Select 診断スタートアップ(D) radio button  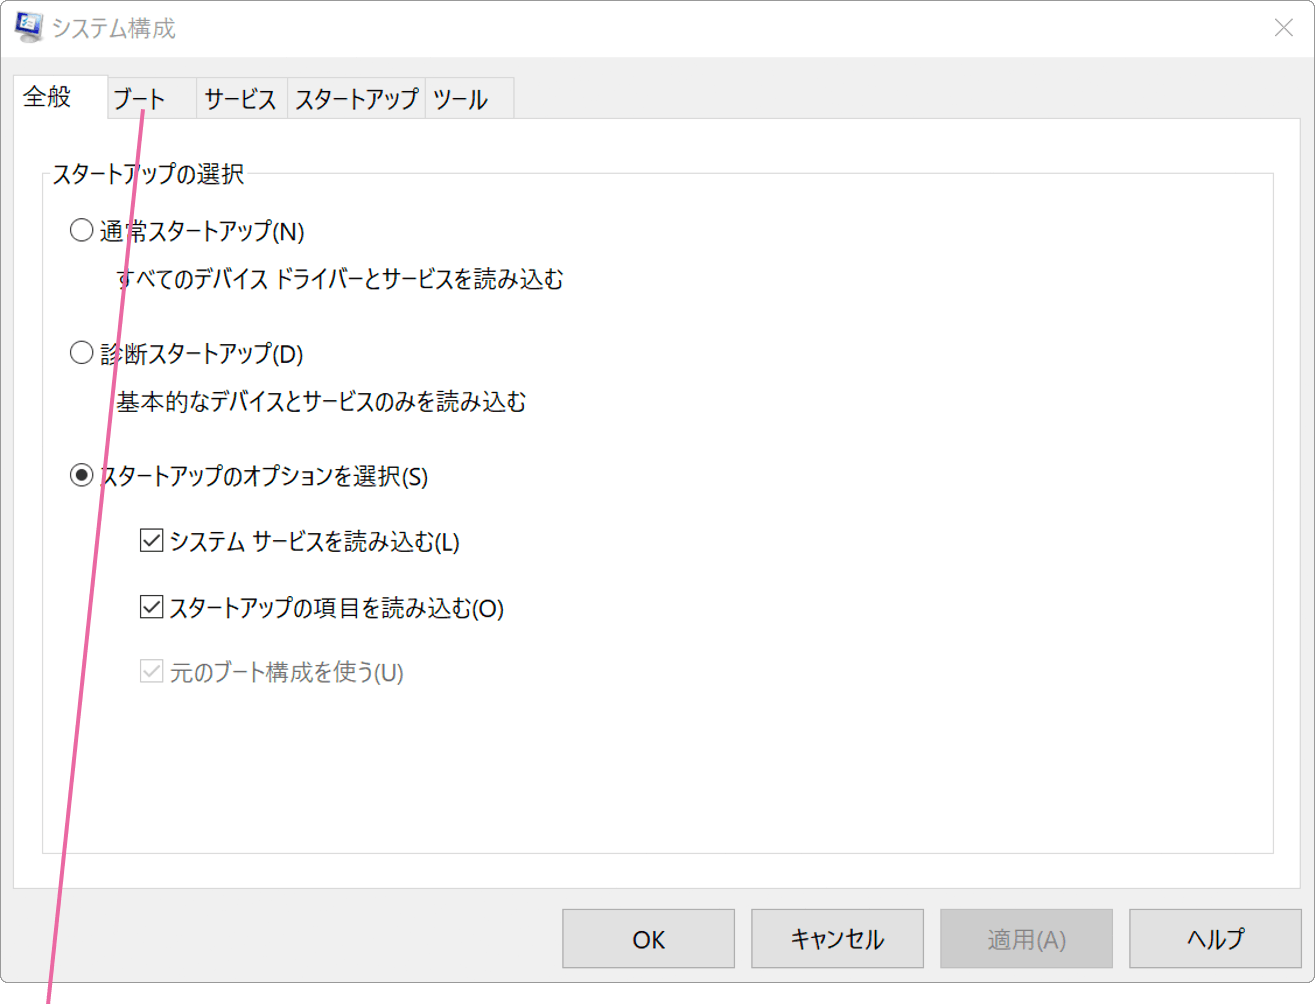point(82,353)
